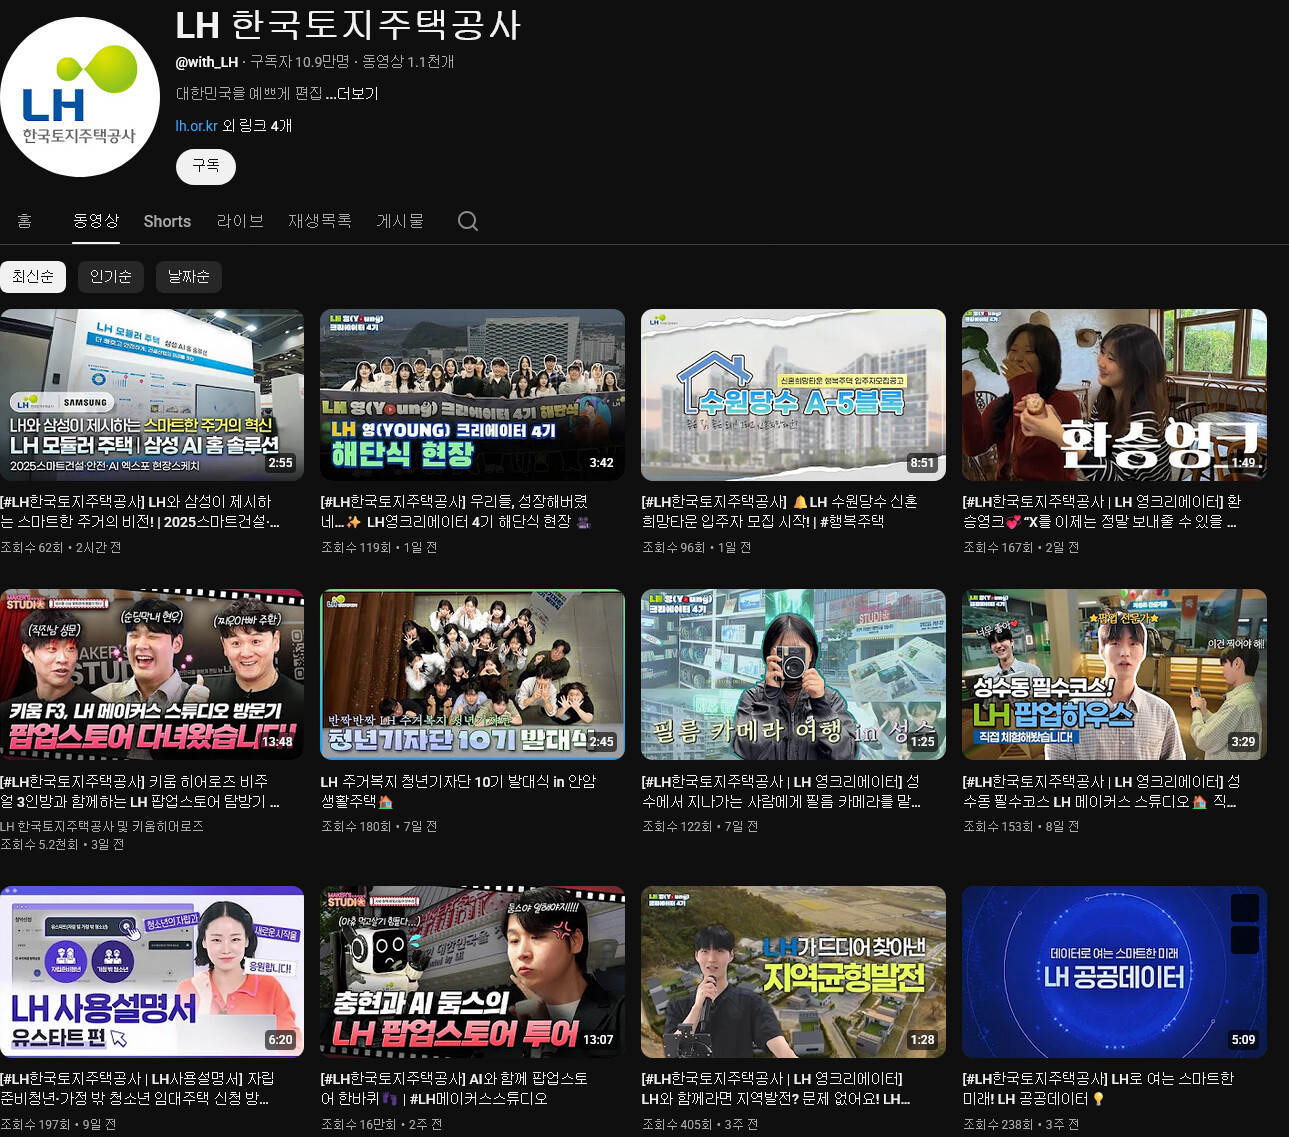Image resolution: width=1289 pixels, height=1137 pixels.
Task: Click the 8:51 duration badge
Action: [x=922, y=463]
